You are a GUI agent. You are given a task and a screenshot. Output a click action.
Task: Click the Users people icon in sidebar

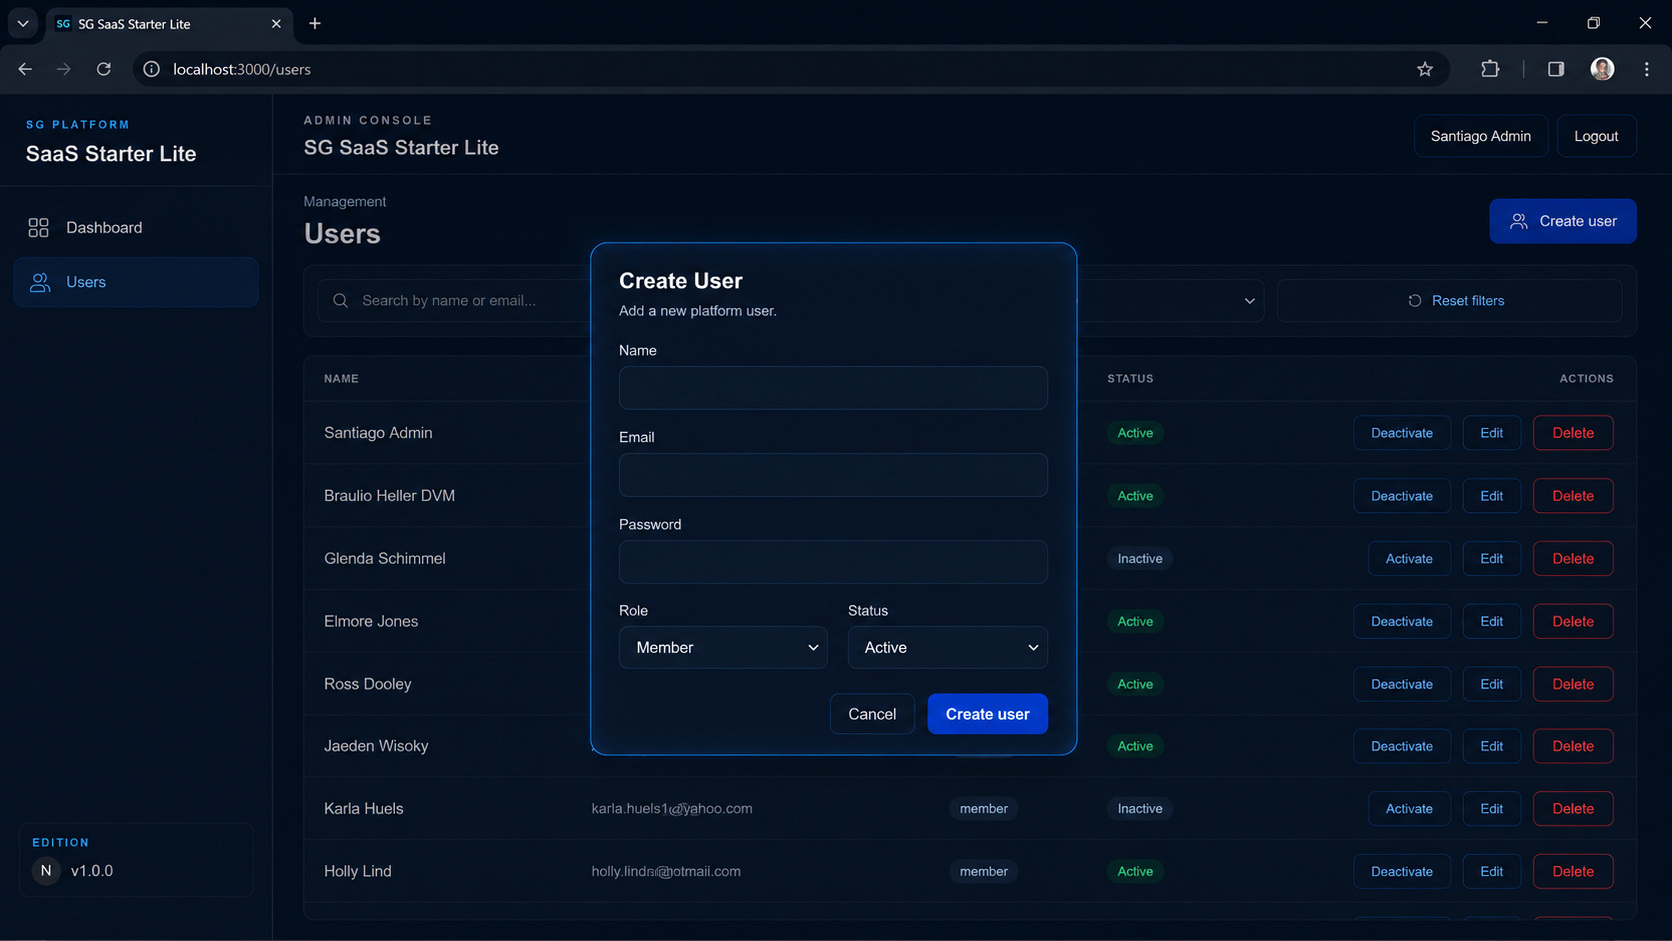tap(40, 283)
